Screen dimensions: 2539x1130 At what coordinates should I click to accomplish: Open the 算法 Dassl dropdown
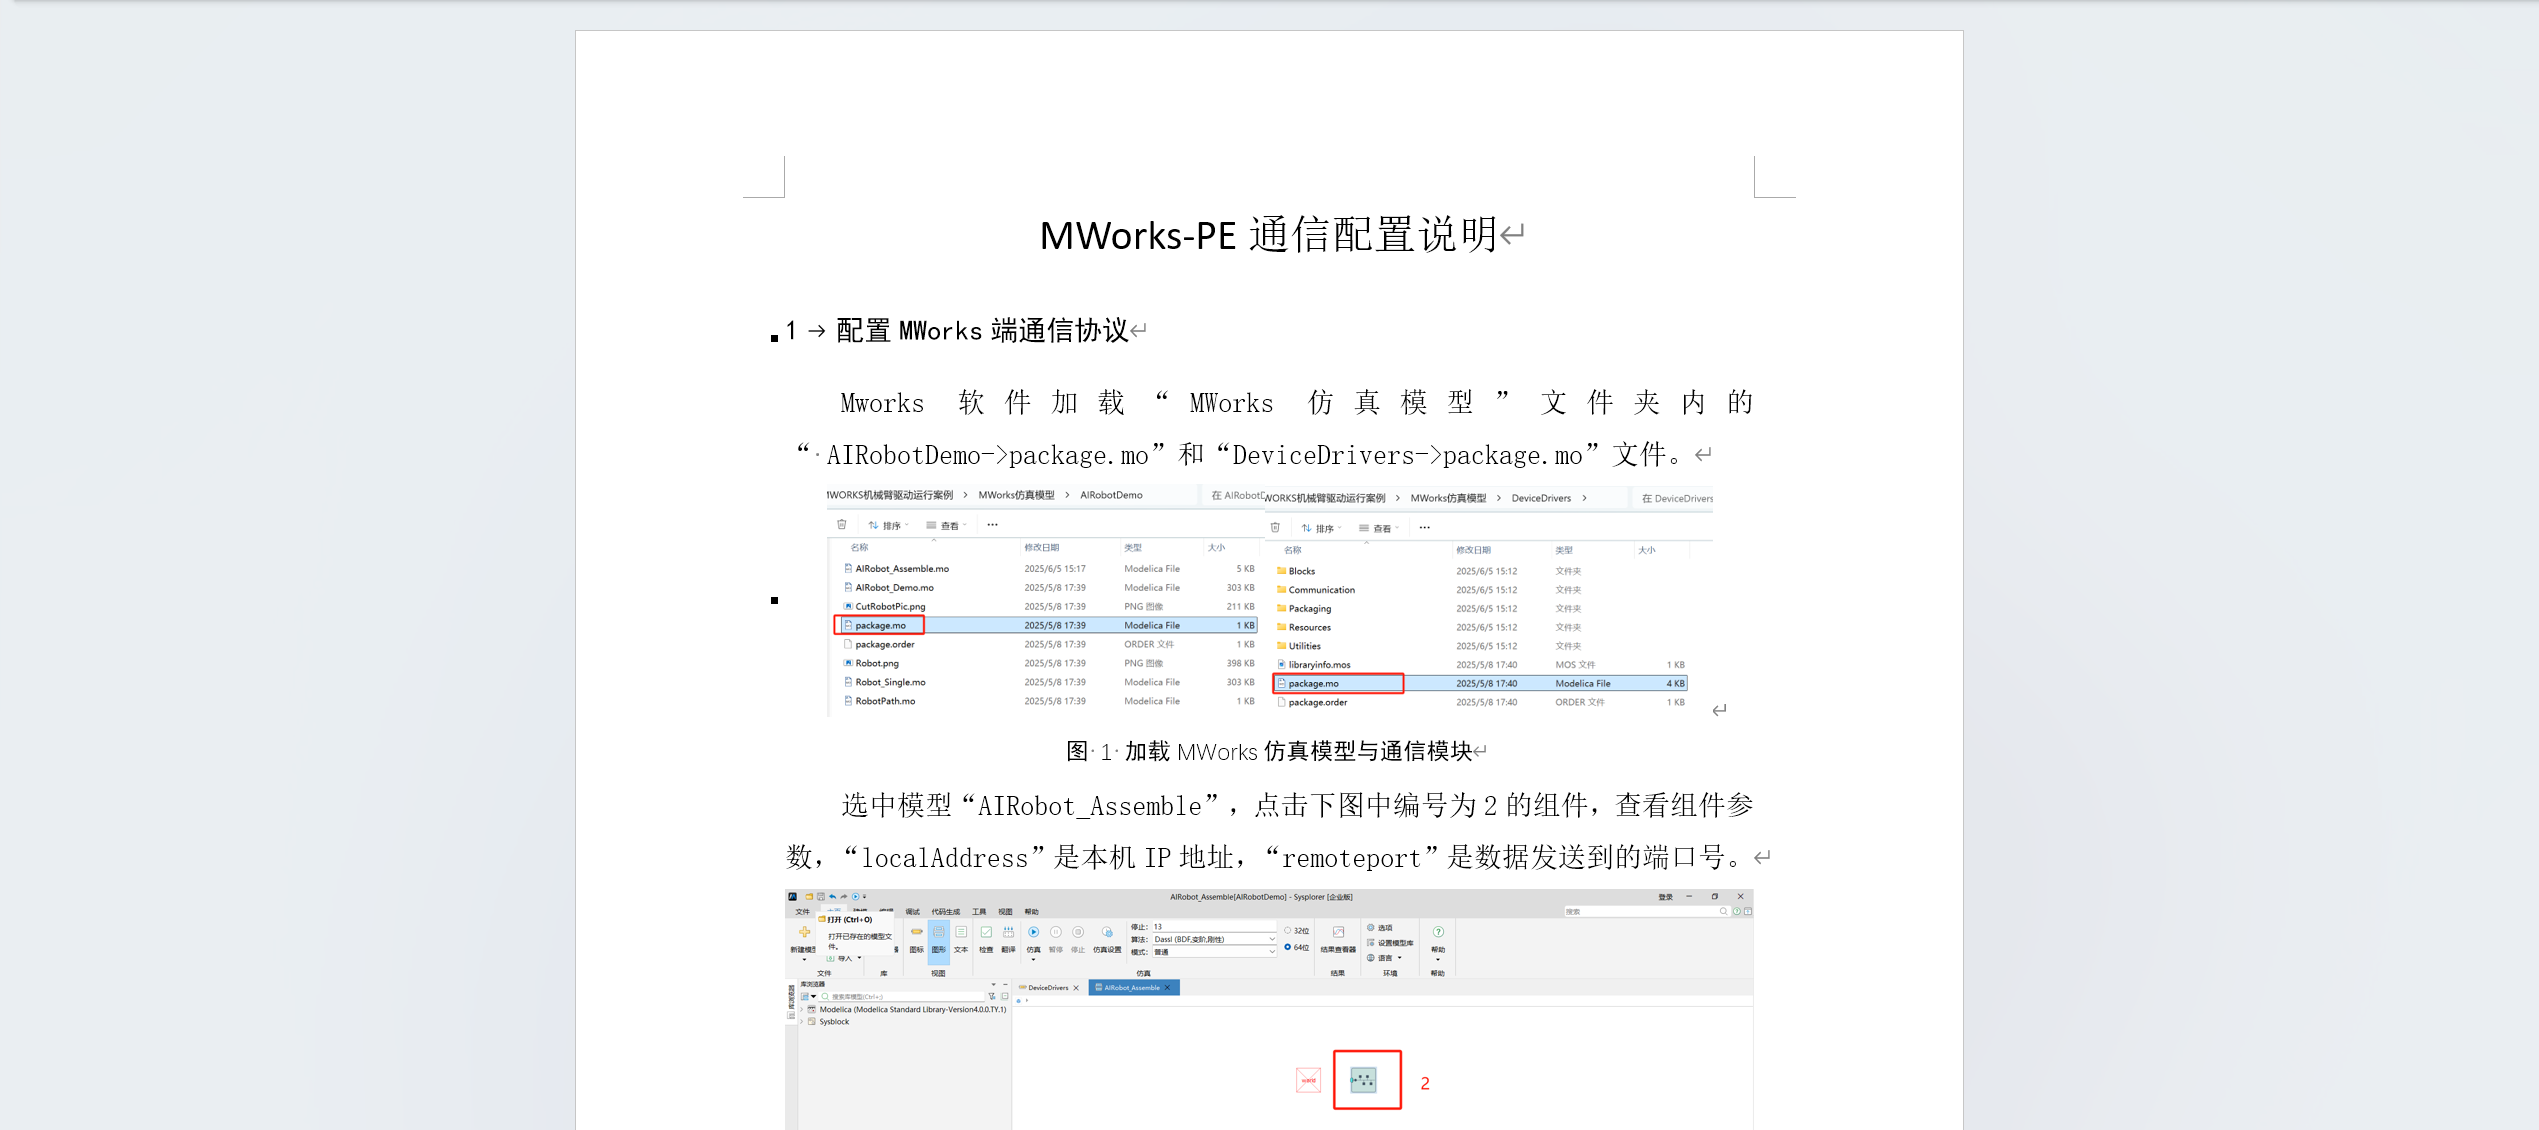[x=1215, y=939]
